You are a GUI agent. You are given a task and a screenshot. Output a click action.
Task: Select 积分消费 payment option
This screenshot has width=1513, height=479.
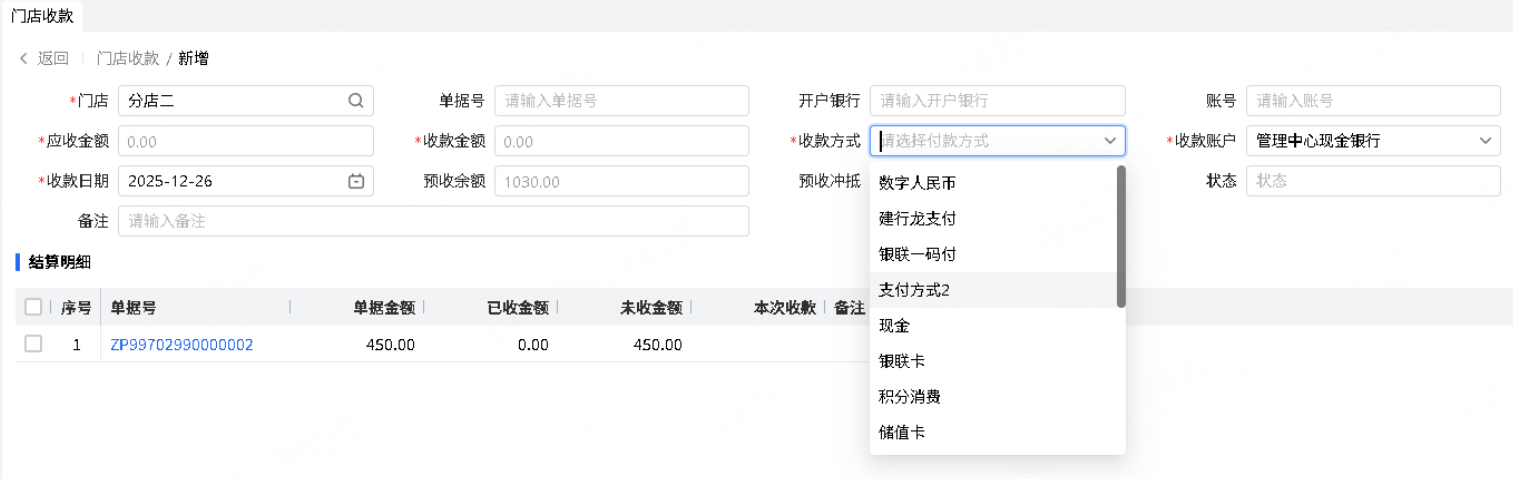coord(909,397)
